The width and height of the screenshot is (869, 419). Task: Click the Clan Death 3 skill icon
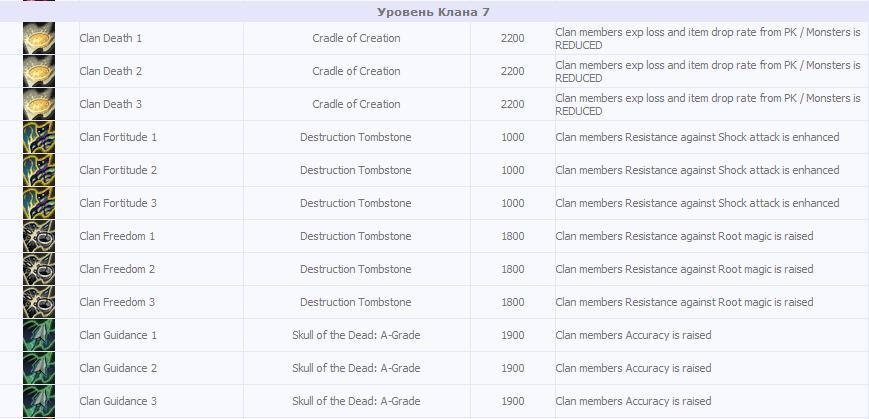pyautogui.click(x=39, y=104)
